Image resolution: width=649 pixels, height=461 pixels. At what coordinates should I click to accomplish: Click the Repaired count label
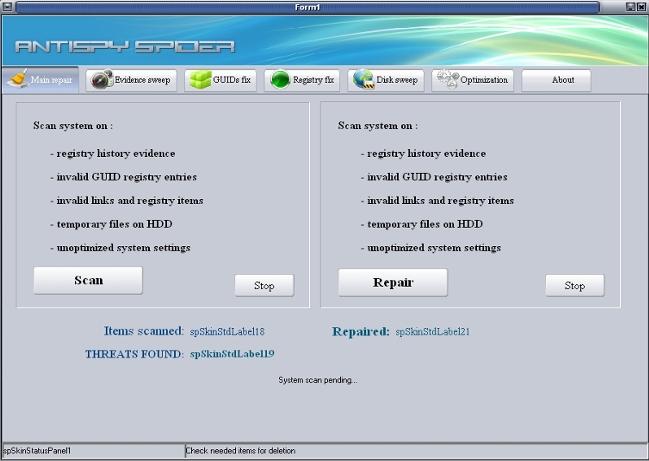[432, 331]
